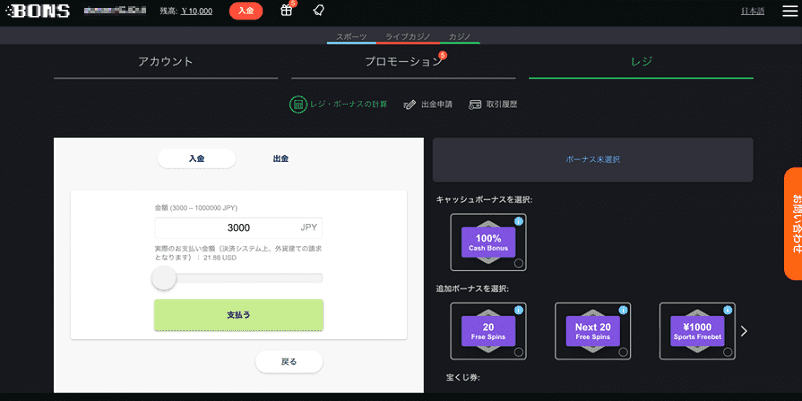This screenshot has height=401, width=802.
Task: Click the キャッシュボーナスを選択 heading
Action: (x=484, y=200)
